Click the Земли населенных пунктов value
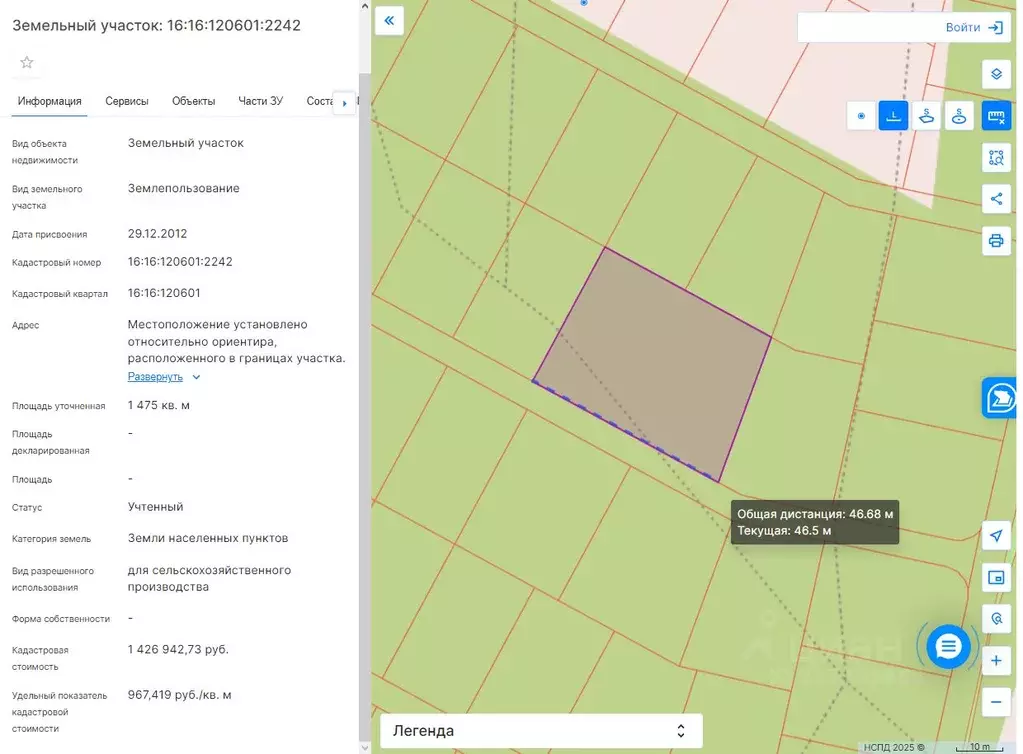 (208, 538)
